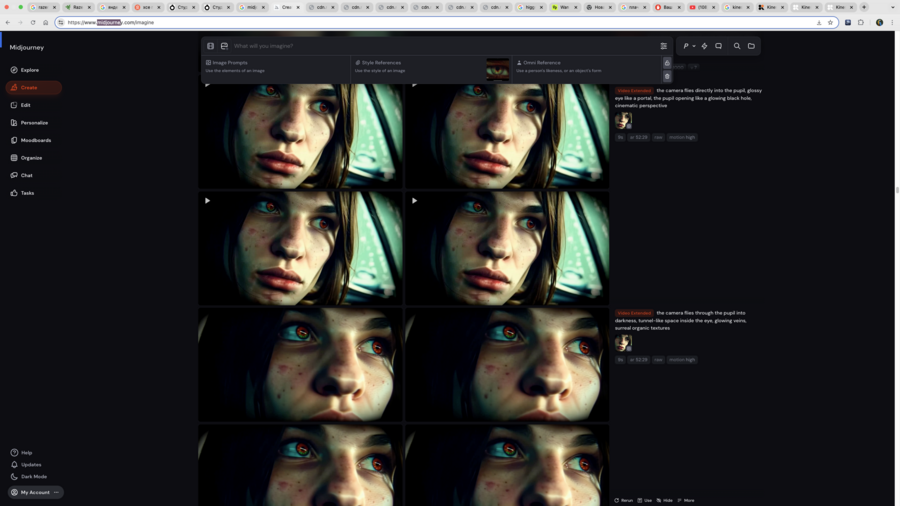This screenshot has width=900, height=506.
Task: Open the personalization P dropdown
Action: pos(689,46)
